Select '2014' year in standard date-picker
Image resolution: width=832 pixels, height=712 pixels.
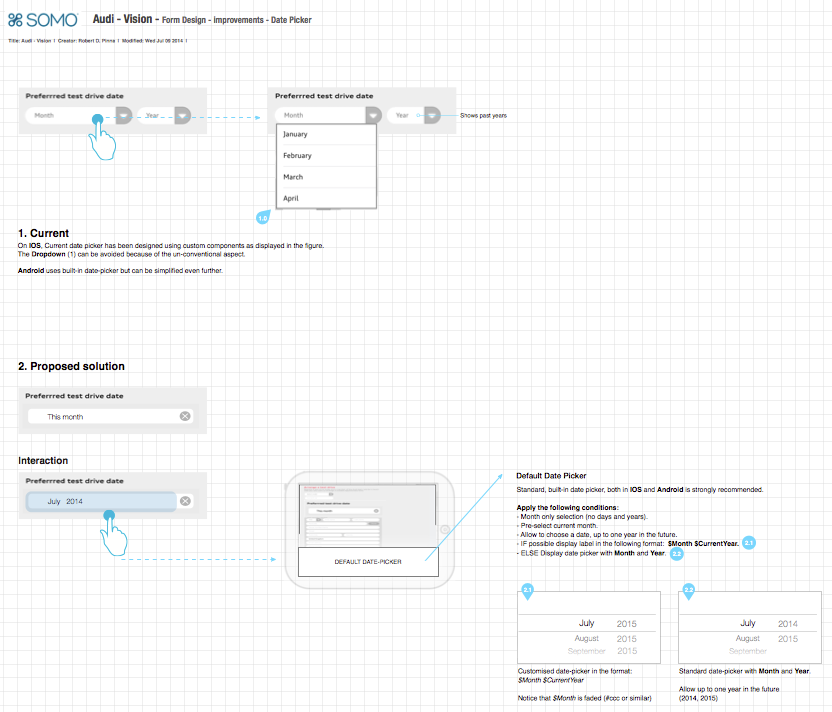coord(788,624)
